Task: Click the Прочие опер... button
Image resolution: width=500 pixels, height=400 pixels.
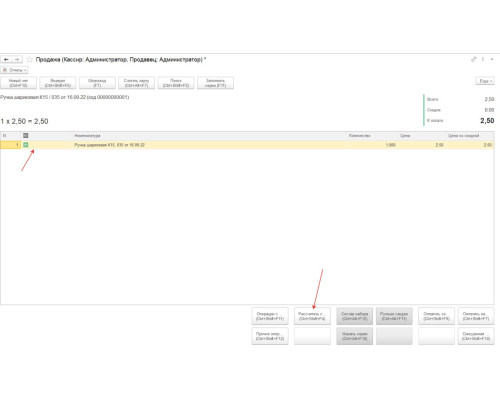Action: [270, 336]
